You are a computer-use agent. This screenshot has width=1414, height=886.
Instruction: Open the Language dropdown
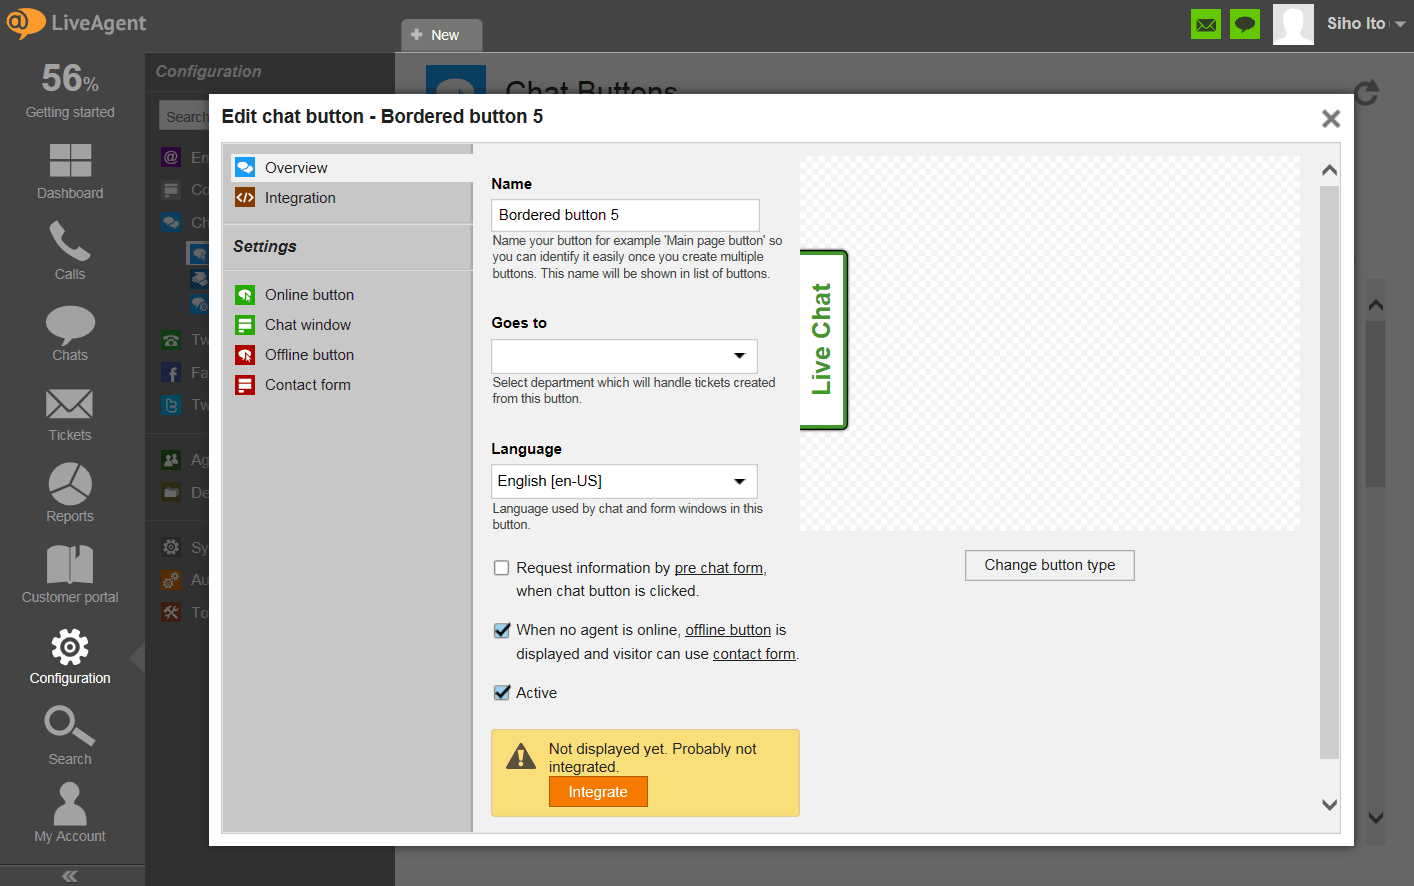[x=624, y=481]
